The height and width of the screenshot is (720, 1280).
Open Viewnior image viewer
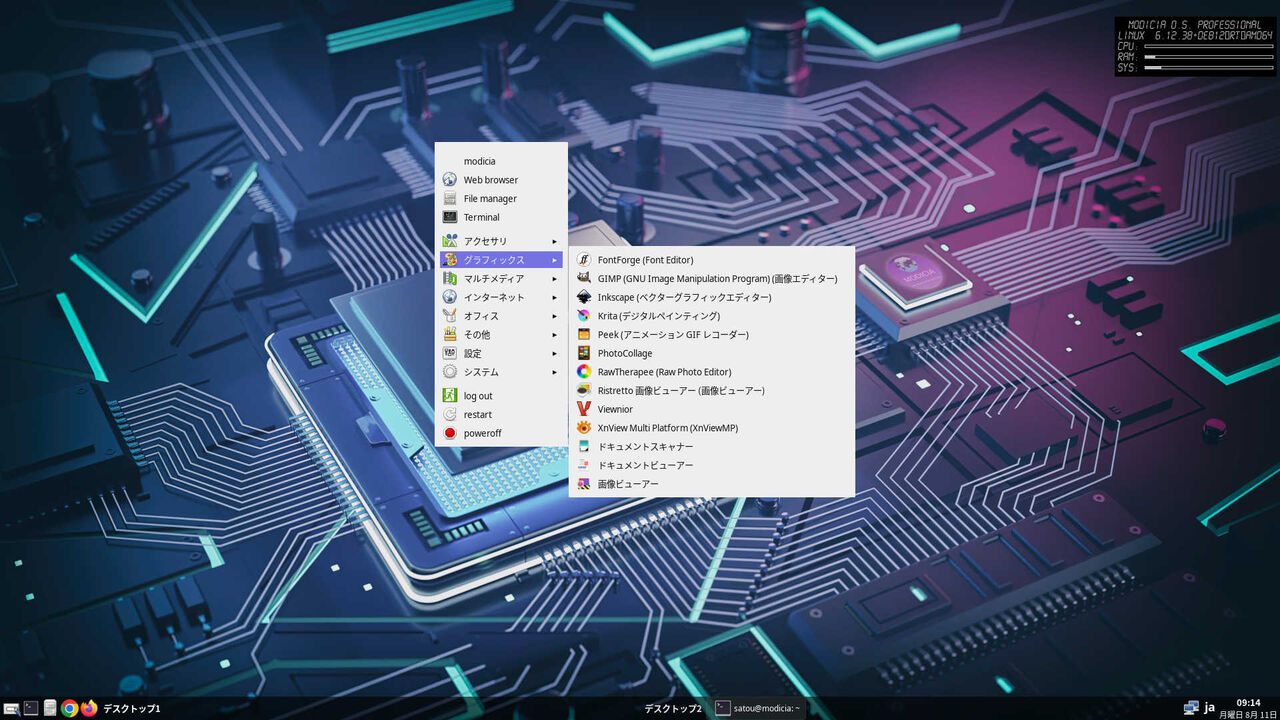pos(614,409)
